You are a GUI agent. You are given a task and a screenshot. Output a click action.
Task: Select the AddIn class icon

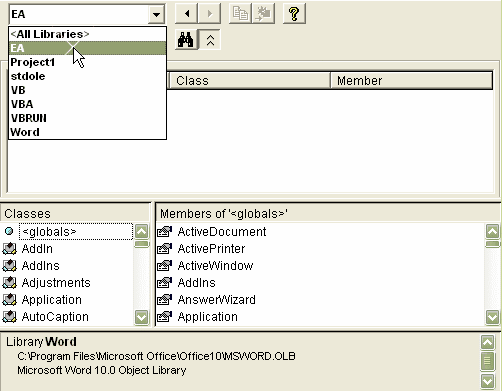tap(9, 249)
